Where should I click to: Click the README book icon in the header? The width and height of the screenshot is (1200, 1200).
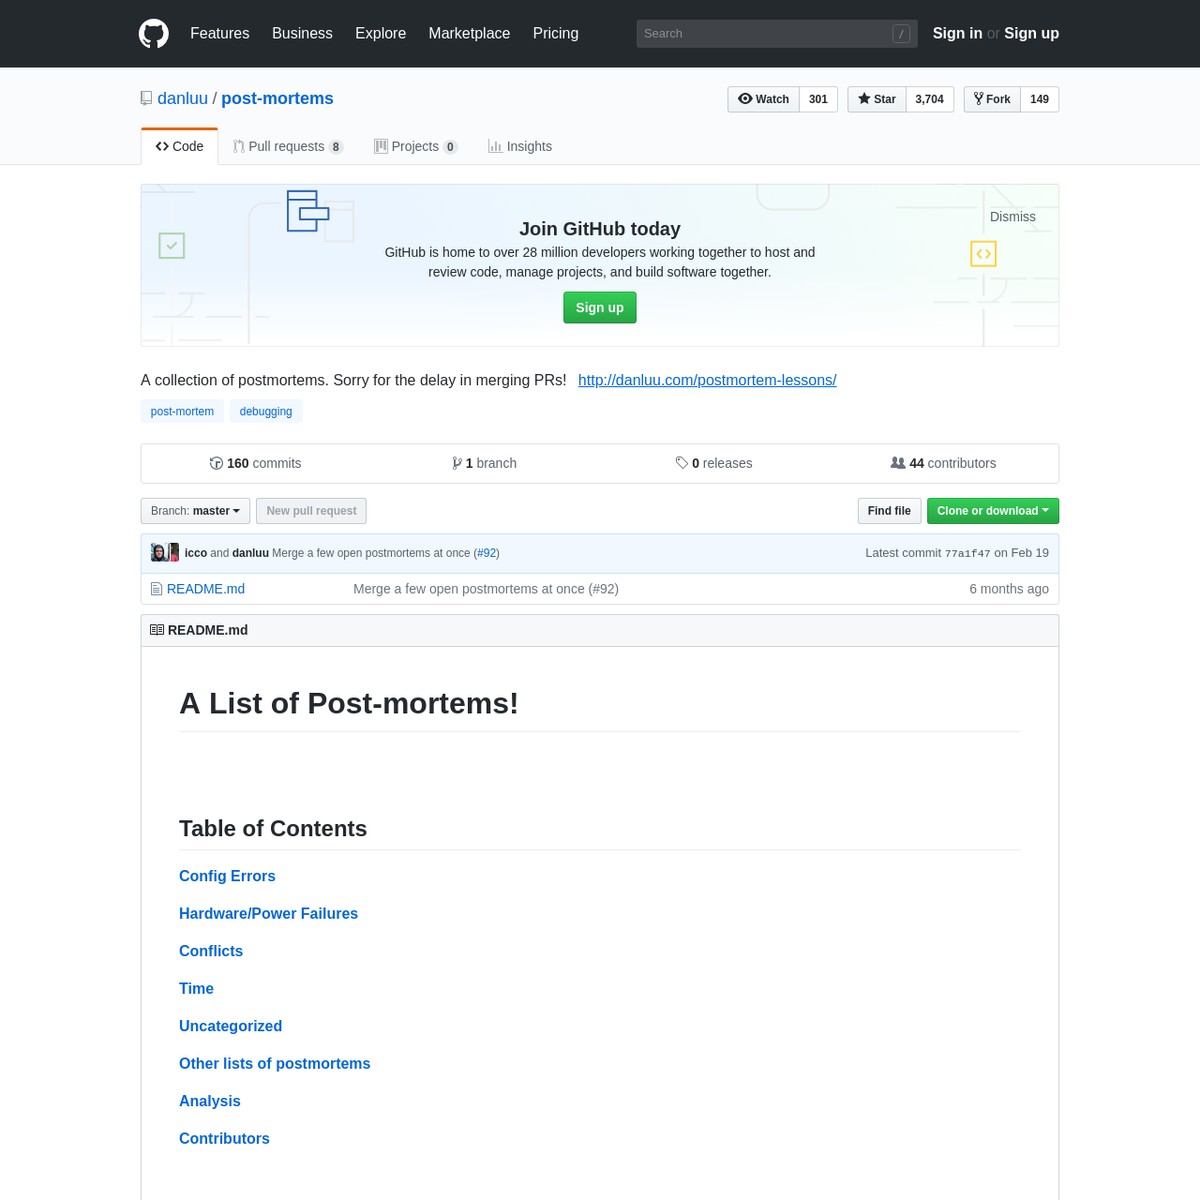coord(157,630)
